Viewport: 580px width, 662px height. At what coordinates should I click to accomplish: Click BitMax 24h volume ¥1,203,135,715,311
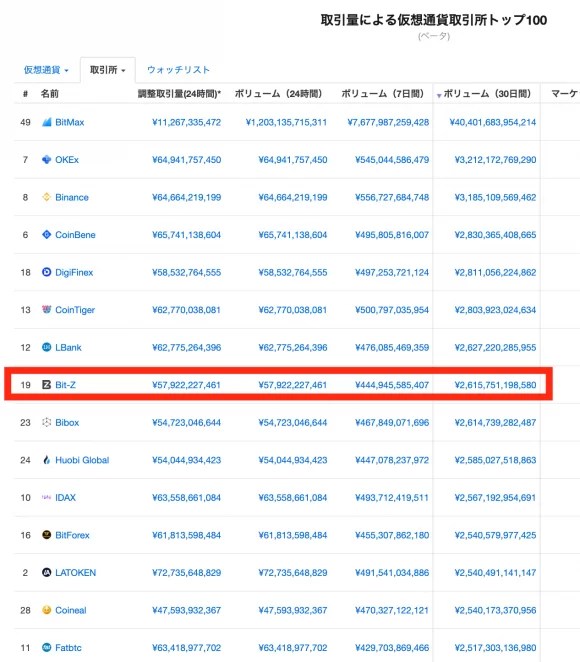point(286,122)
